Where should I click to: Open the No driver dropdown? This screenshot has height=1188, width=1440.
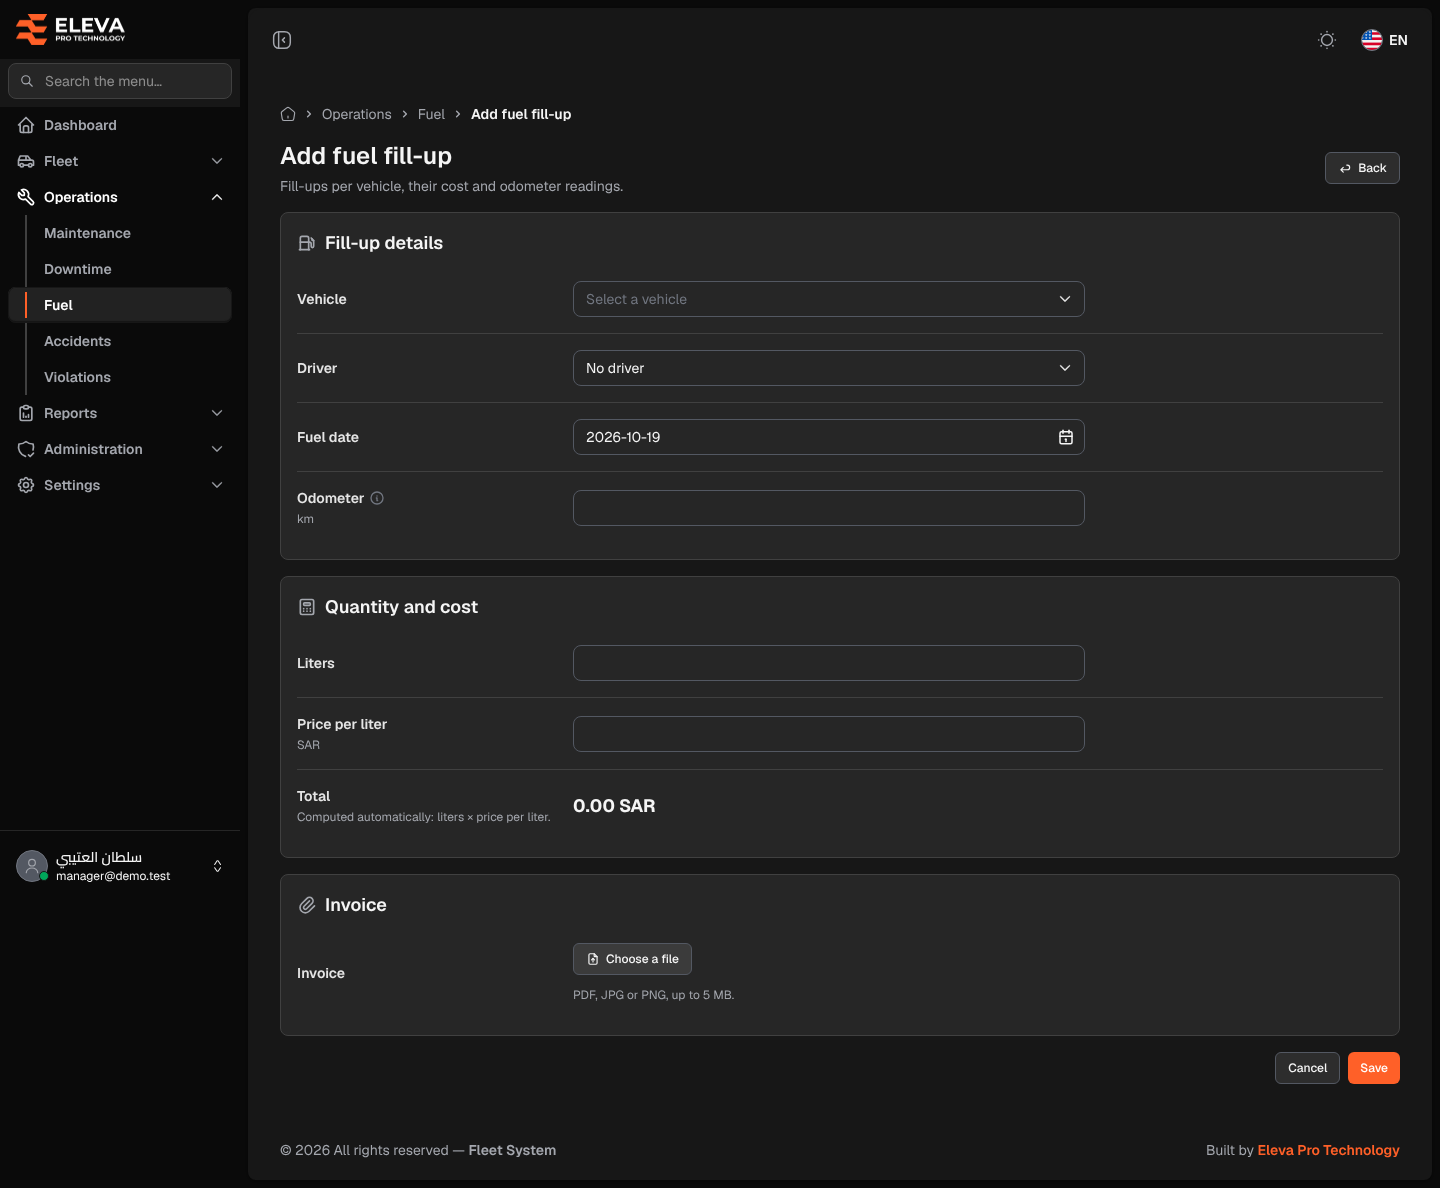coord(828,368)
